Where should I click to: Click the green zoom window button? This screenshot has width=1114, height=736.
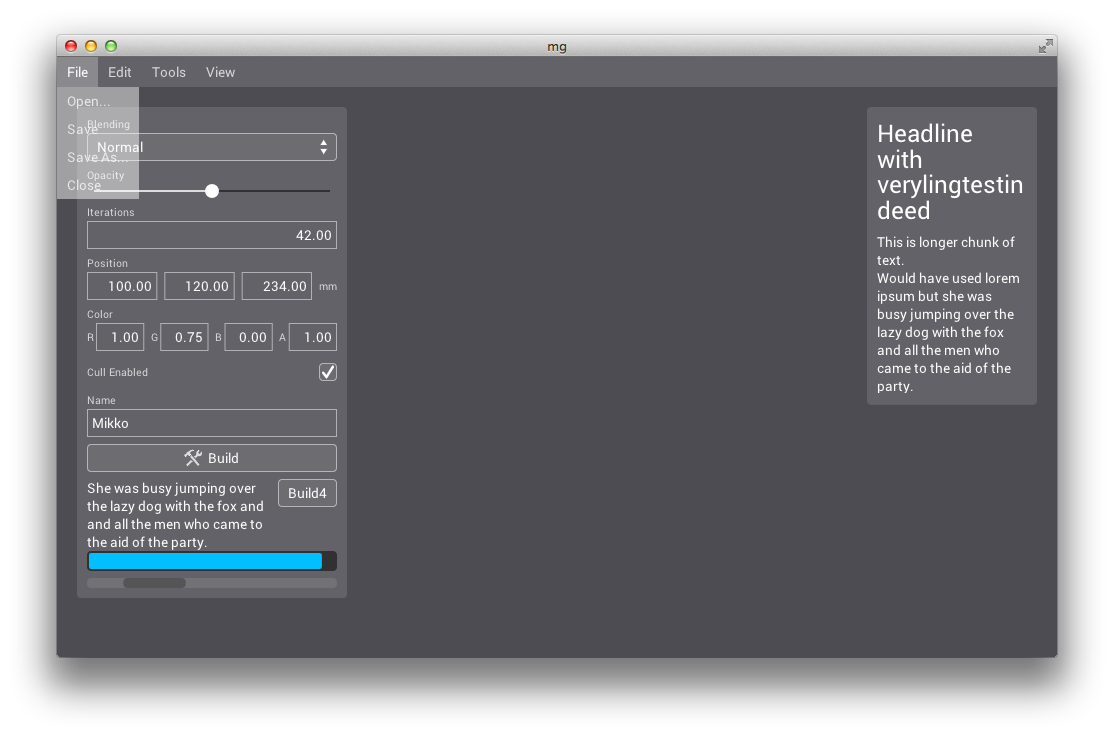pos(111,46)
